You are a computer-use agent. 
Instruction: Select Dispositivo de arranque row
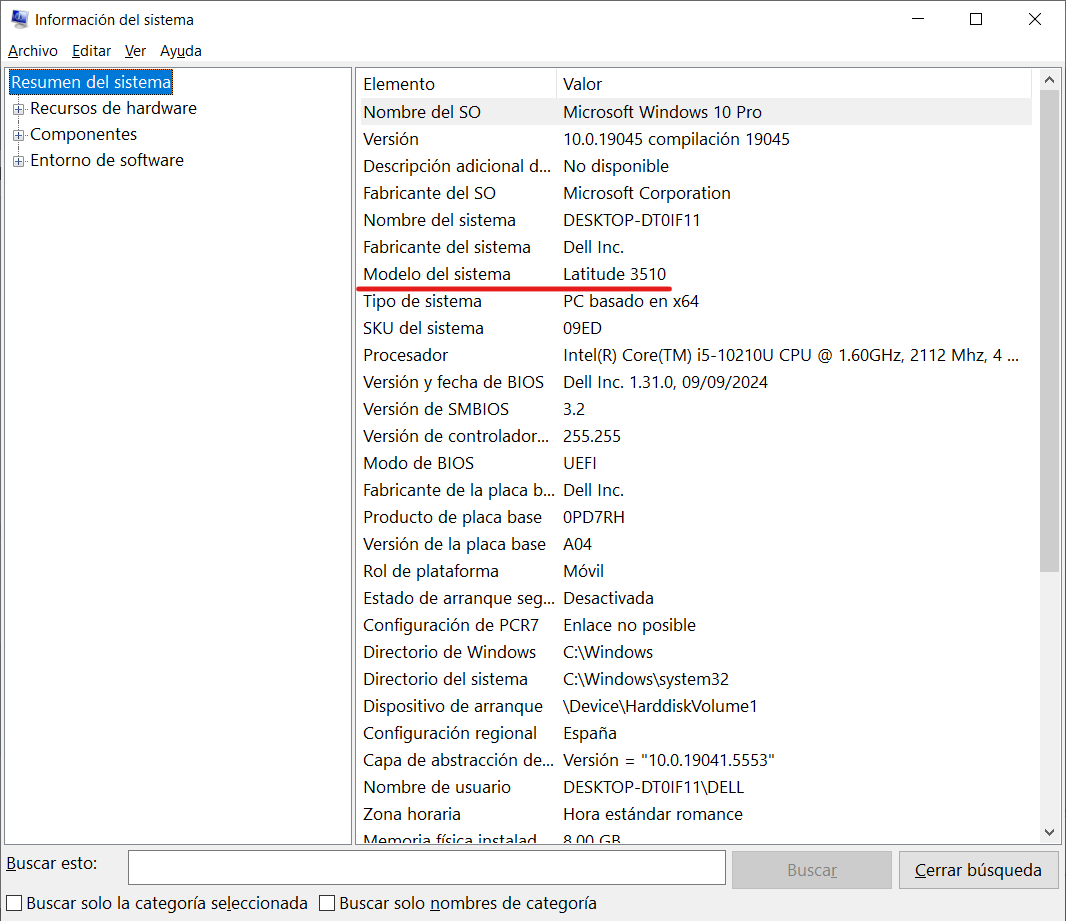(x=695, y=706)
